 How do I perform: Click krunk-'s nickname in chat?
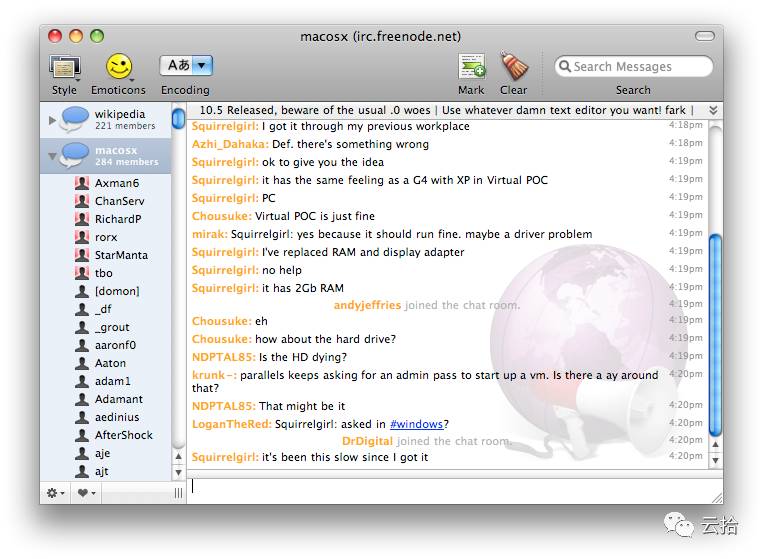[x=214, y=375]
